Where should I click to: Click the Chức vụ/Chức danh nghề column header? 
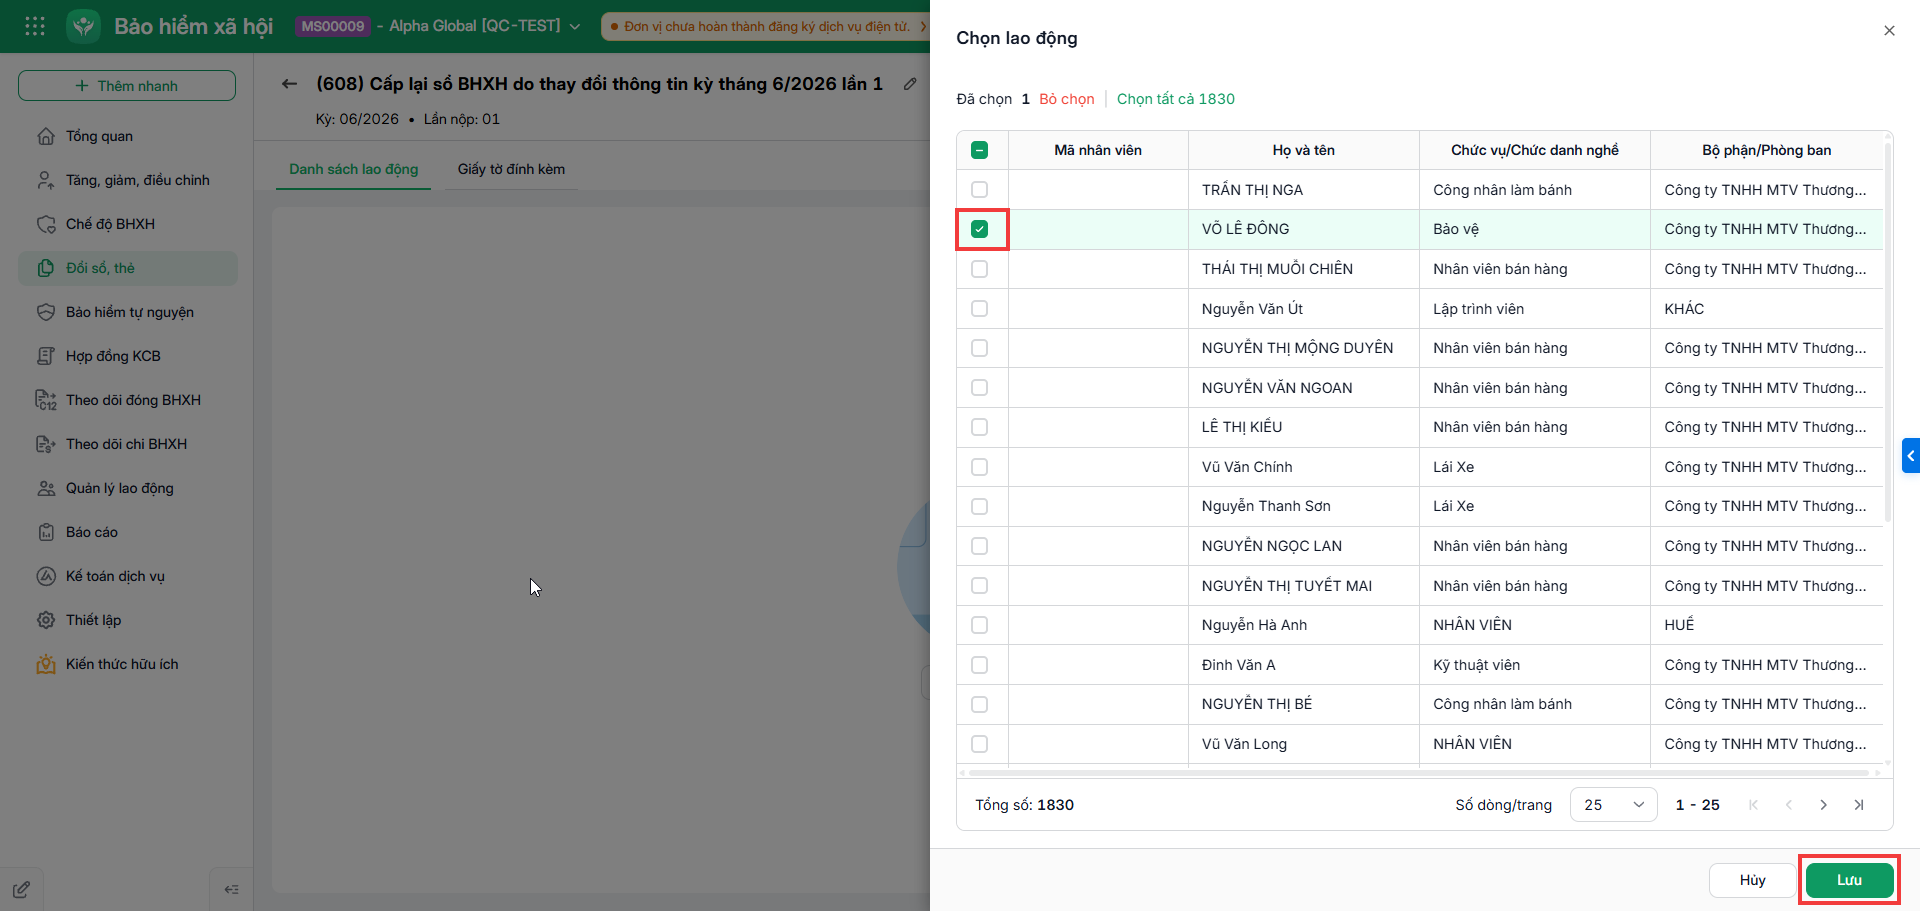click(1535, 150)
